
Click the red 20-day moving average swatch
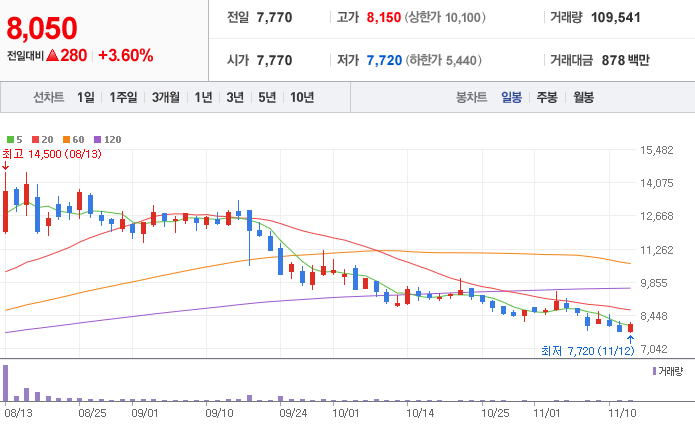(35, 140)
